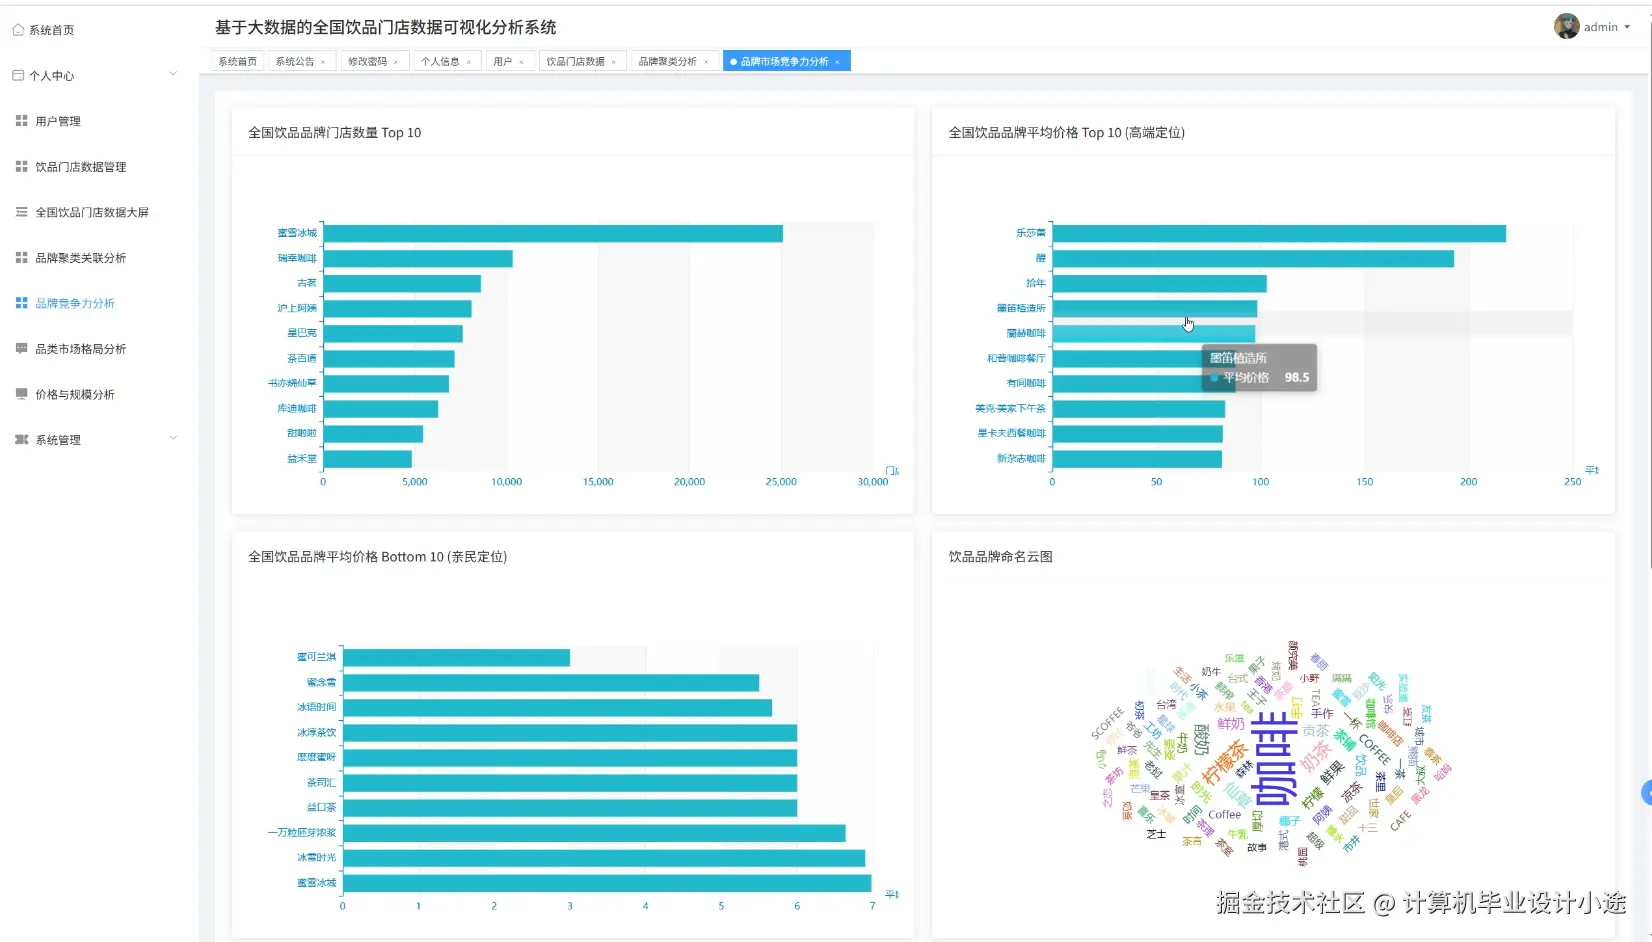Close the 系统公告 tab
The width and height of the screenshot is (1652, 942).
pos(323,62)
